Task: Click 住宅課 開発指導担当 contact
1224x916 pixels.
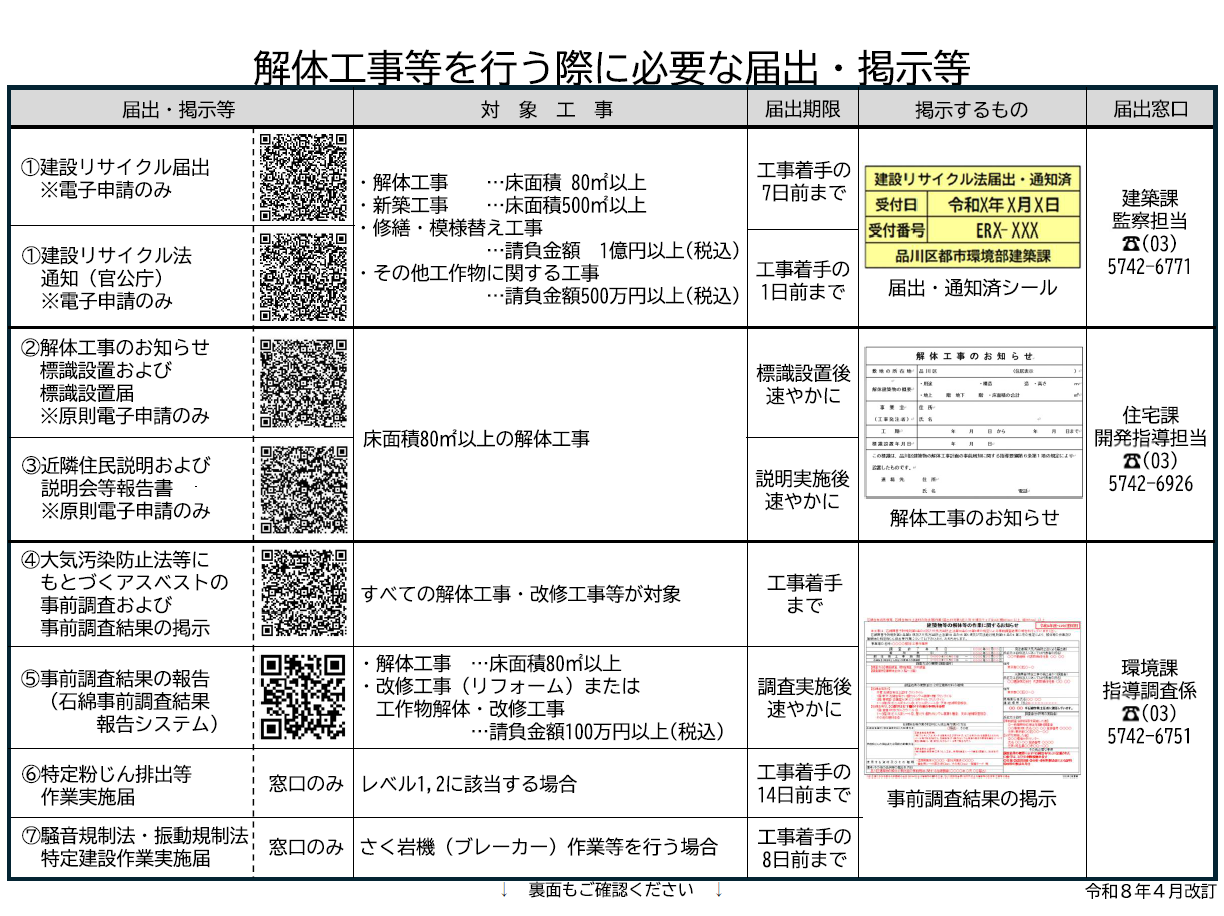Action: pyautogui.click(x=1150, y=426)
